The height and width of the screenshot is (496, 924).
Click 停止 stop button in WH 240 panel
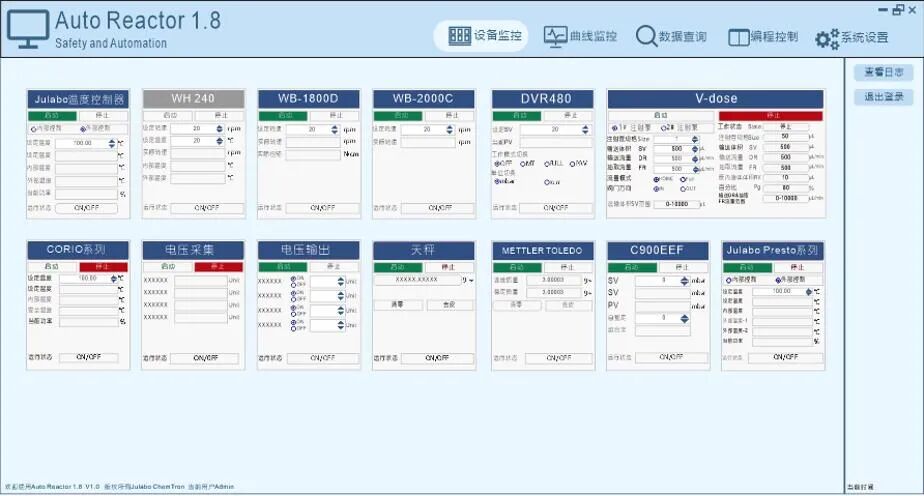[220, 115]
